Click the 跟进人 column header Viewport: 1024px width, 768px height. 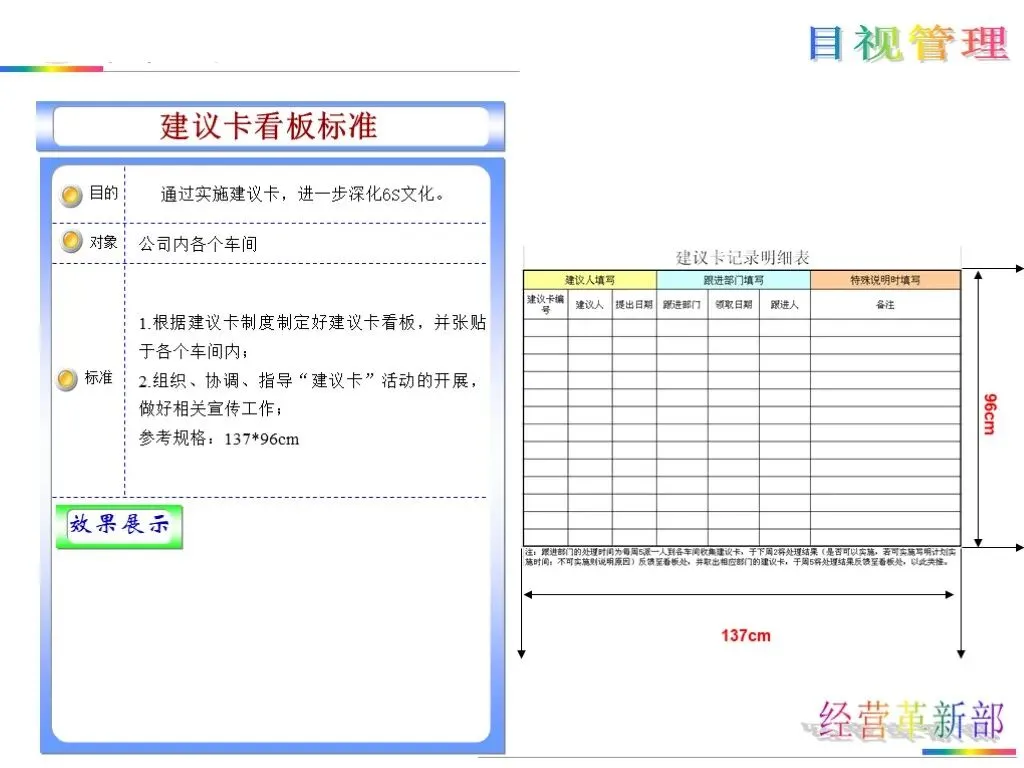(x=784, y=304)
